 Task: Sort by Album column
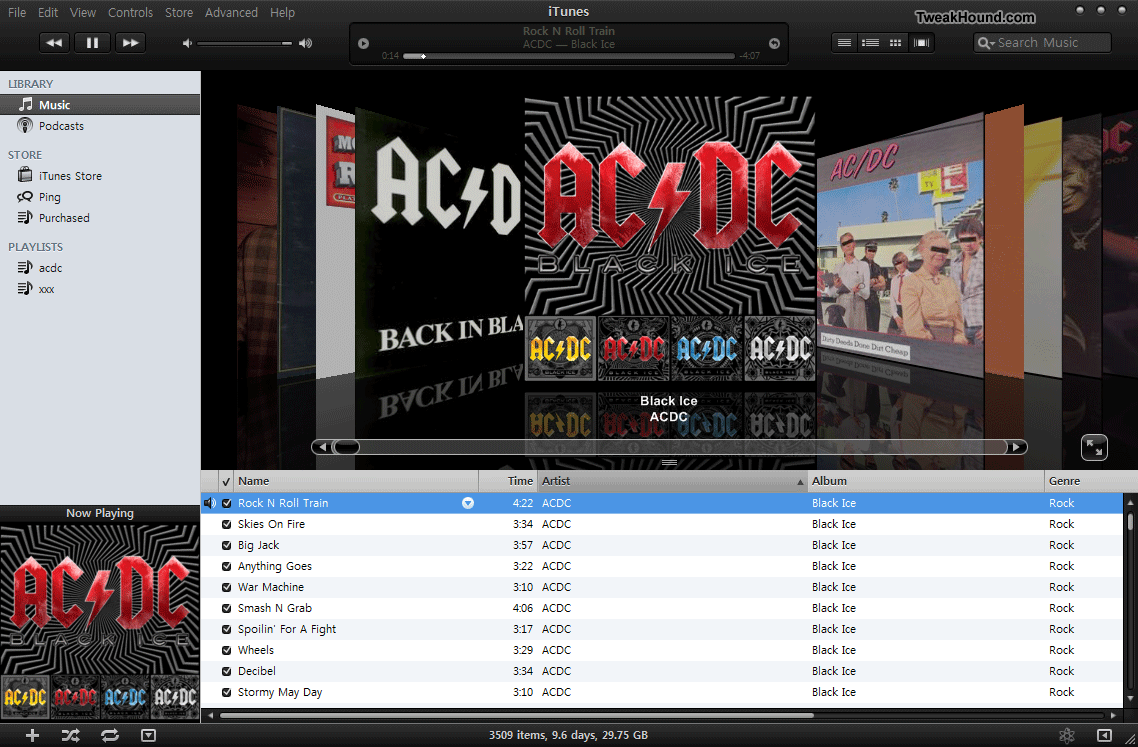pyautogui.click(x=925, y=481)
